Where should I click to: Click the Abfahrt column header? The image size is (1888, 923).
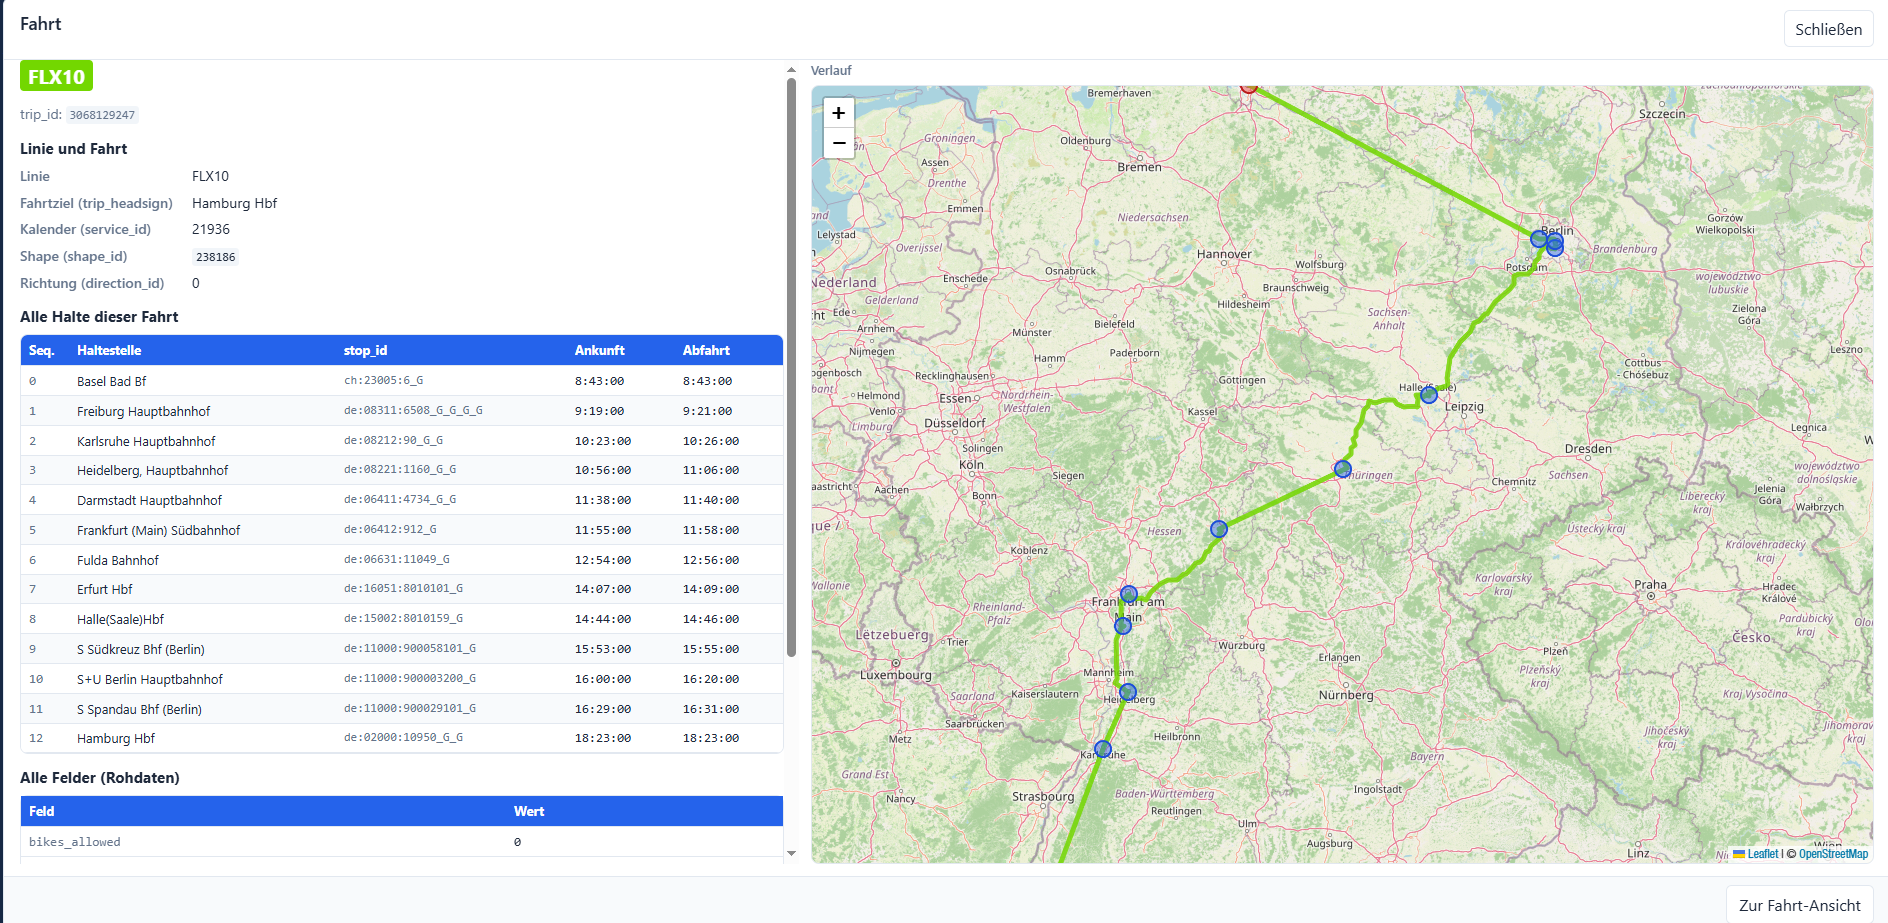pyautogui.click(x=706, y=350)
